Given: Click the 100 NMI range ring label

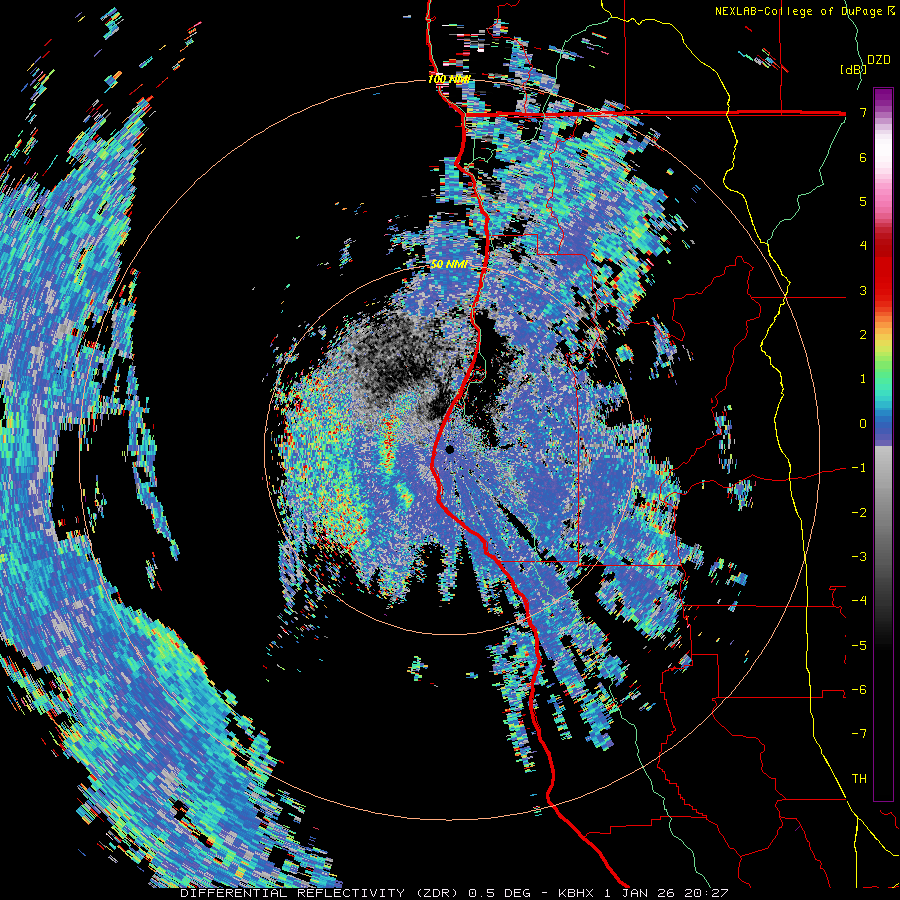Looking at the screenshot, I should coord(449,79).
